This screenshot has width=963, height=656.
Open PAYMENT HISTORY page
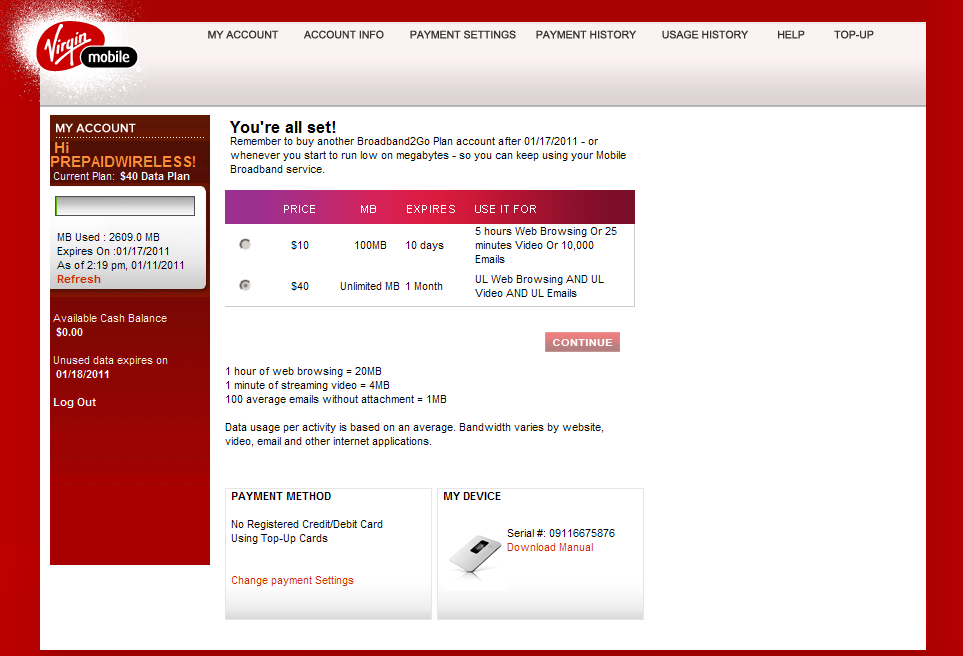(x=585, y=35)
